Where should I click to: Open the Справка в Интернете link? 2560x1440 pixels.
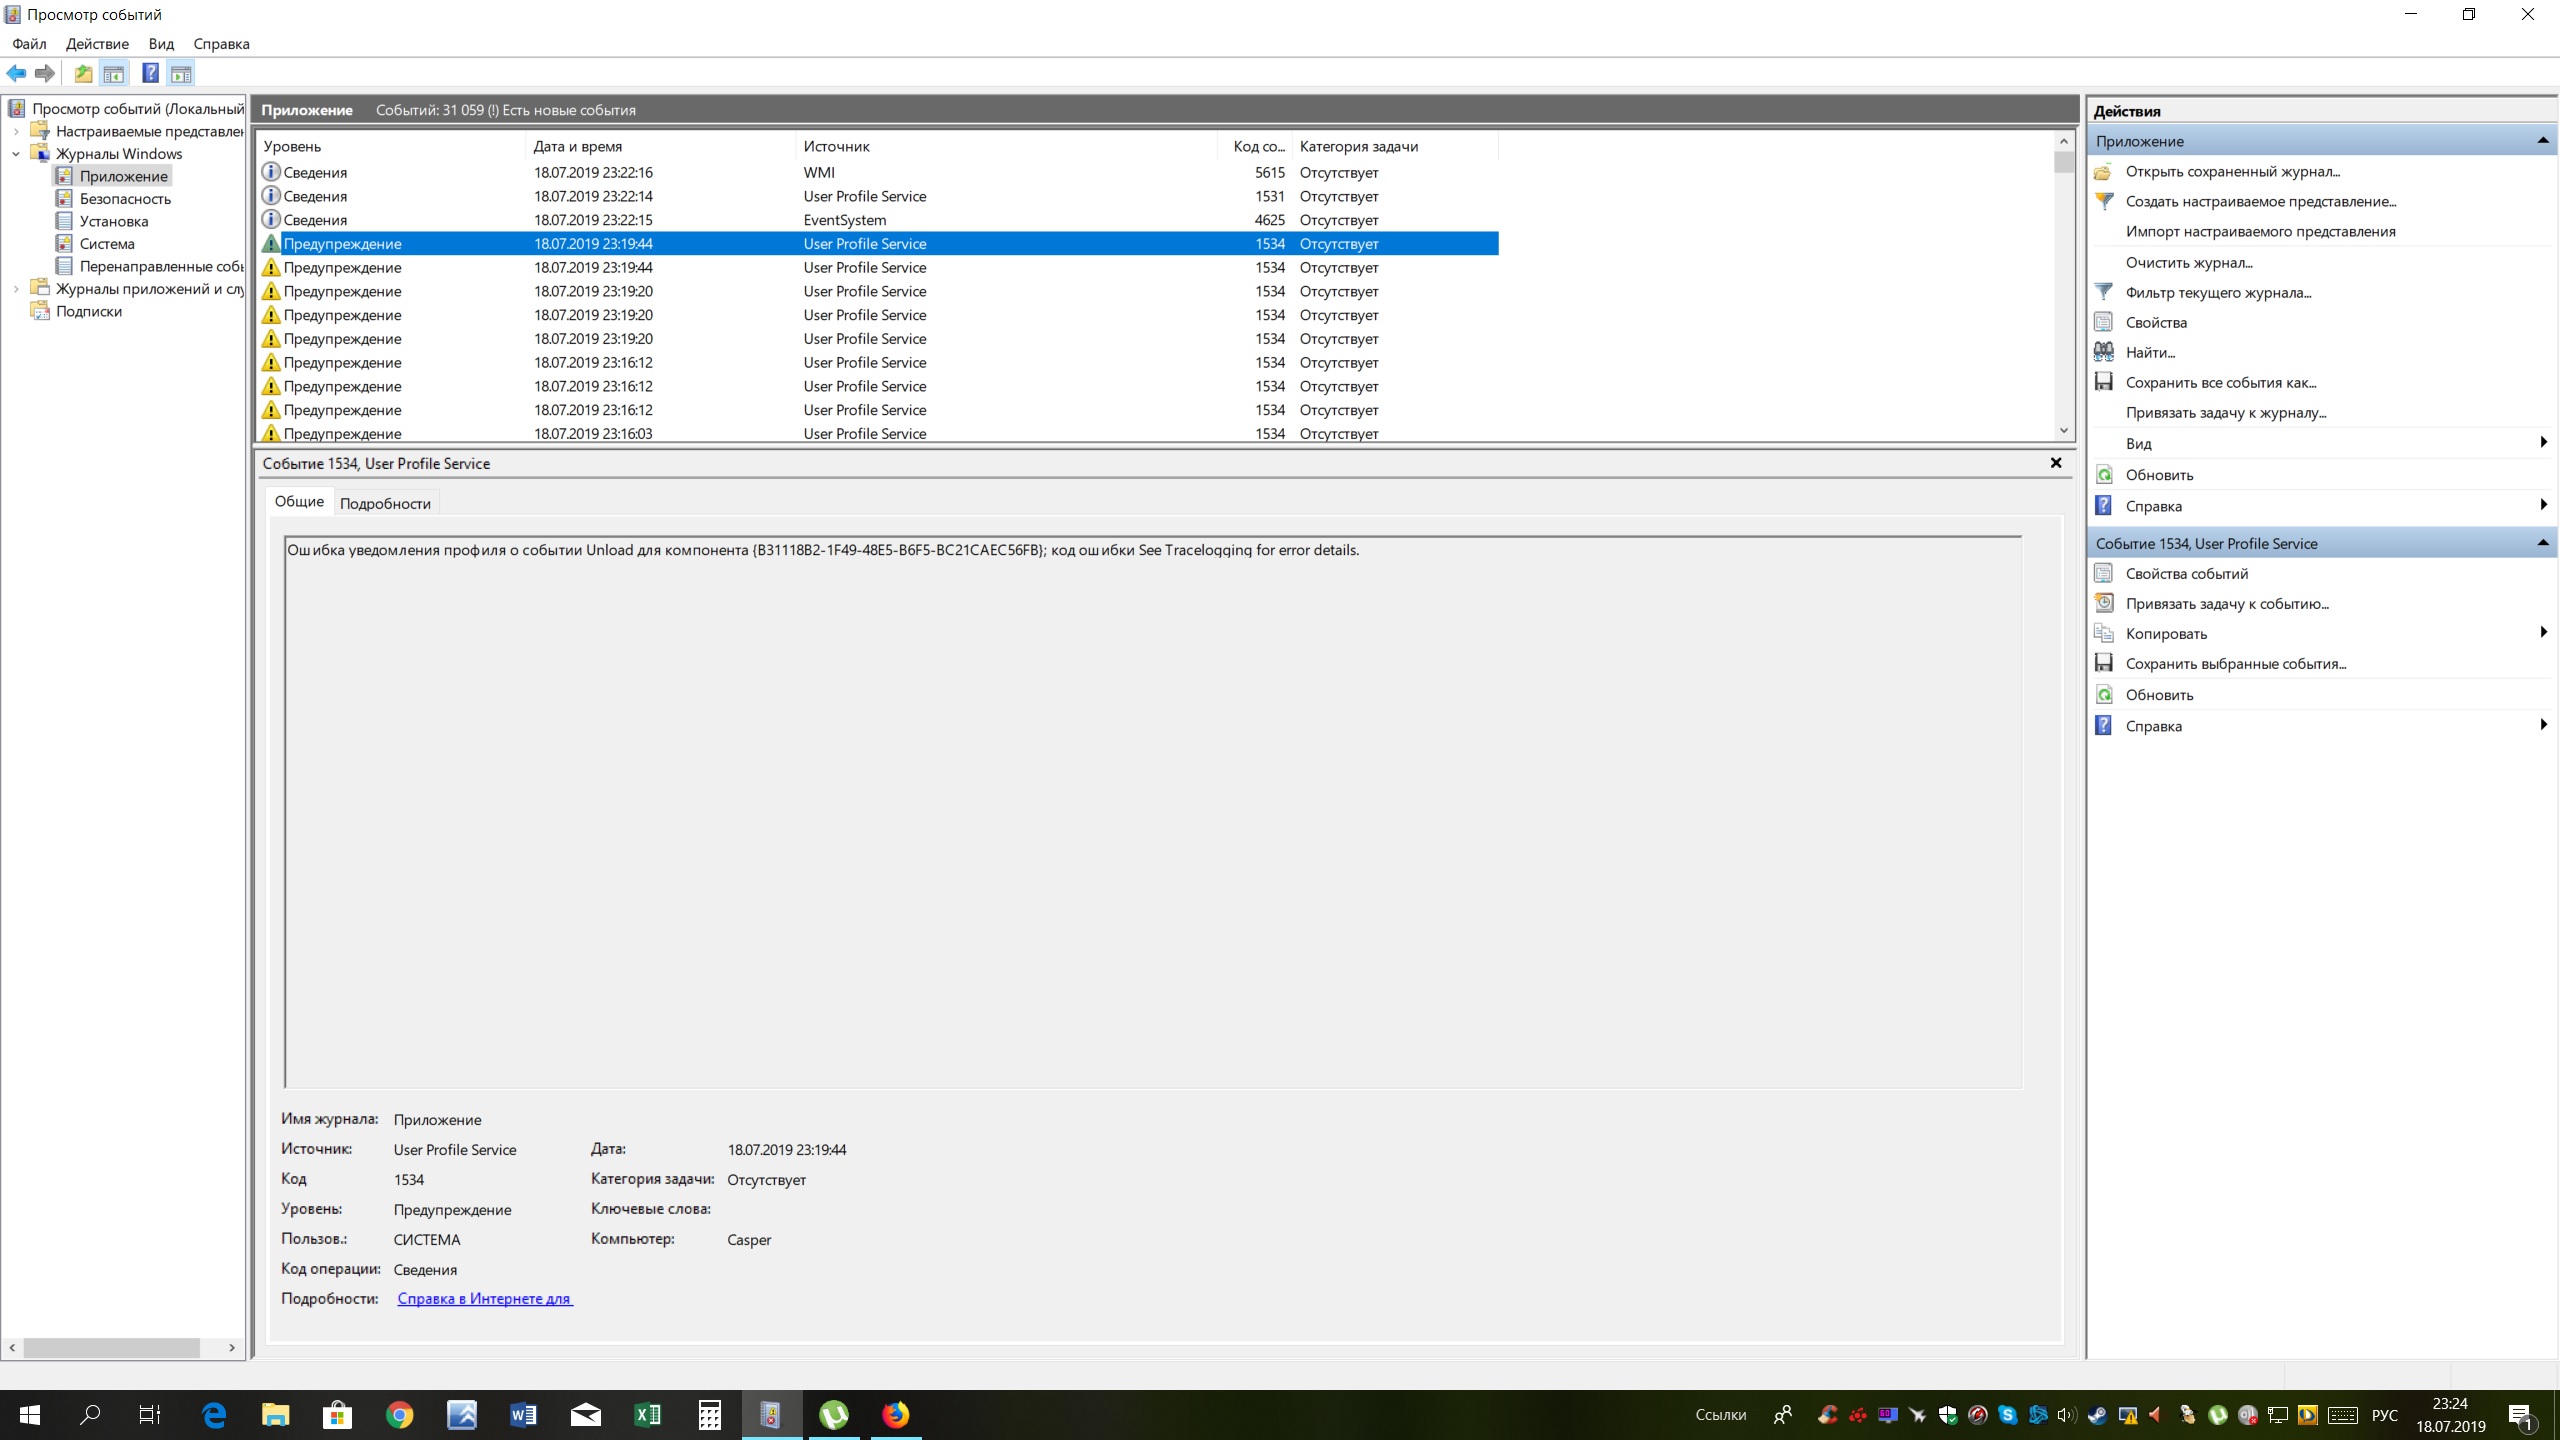[x=484, y=1299]
